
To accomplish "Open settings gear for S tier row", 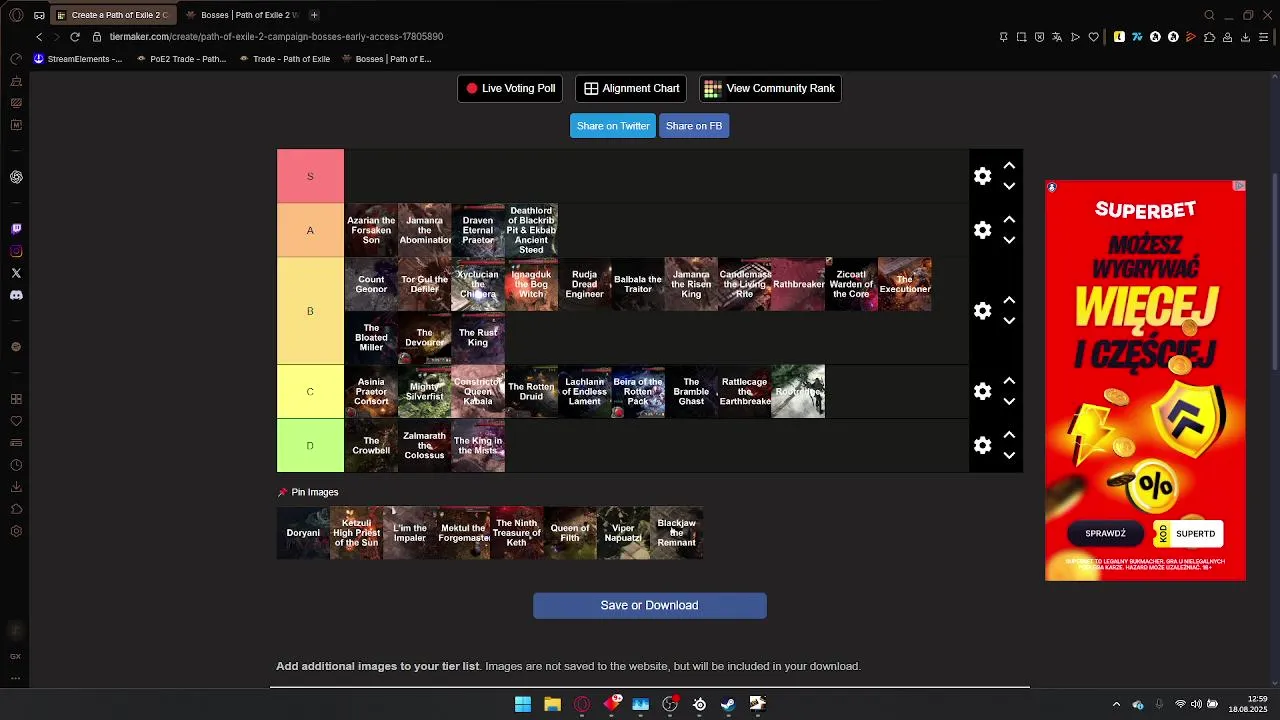I will point(982,176).
